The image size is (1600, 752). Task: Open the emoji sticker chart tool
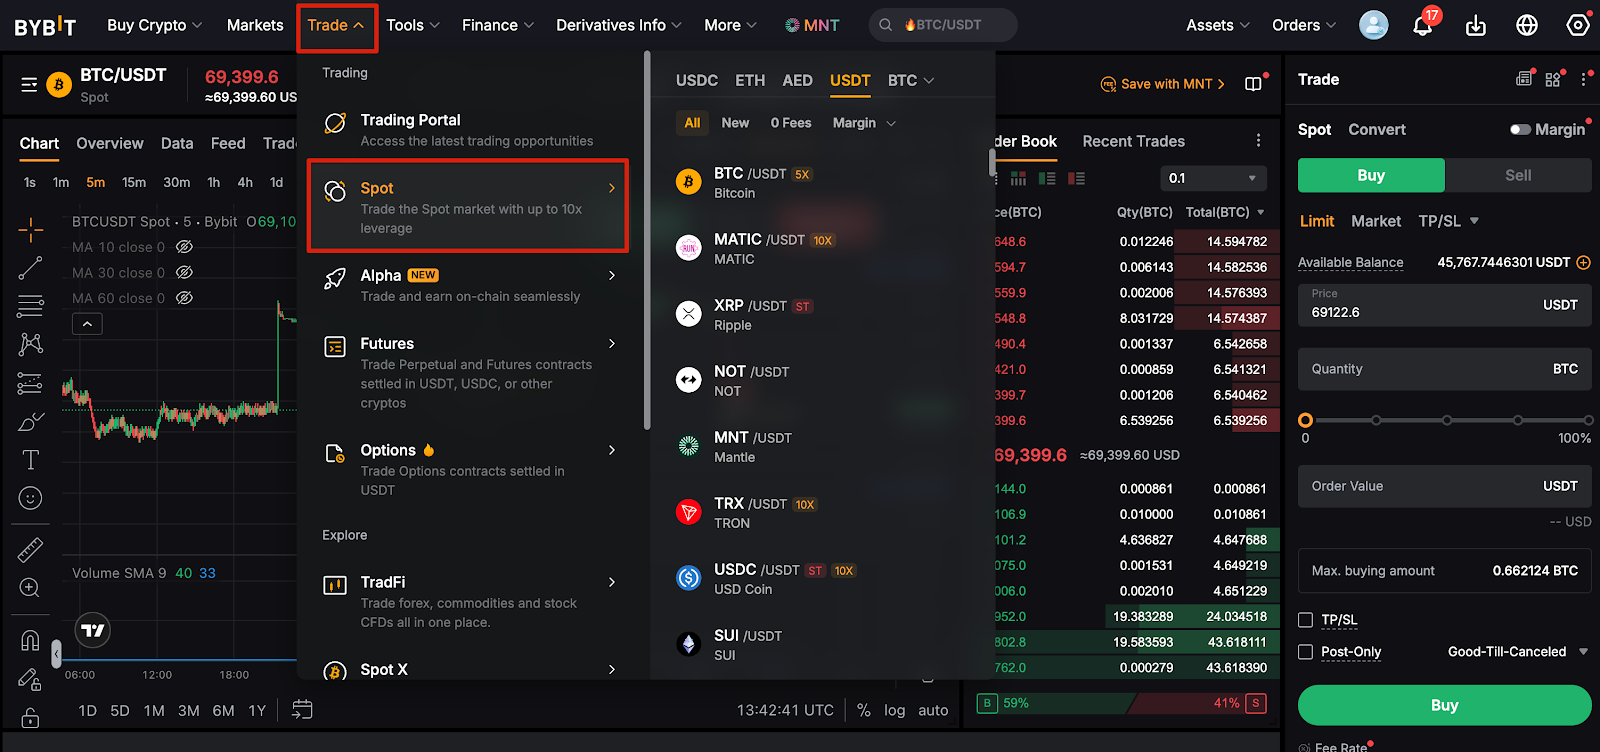click(x=30, y=498)
